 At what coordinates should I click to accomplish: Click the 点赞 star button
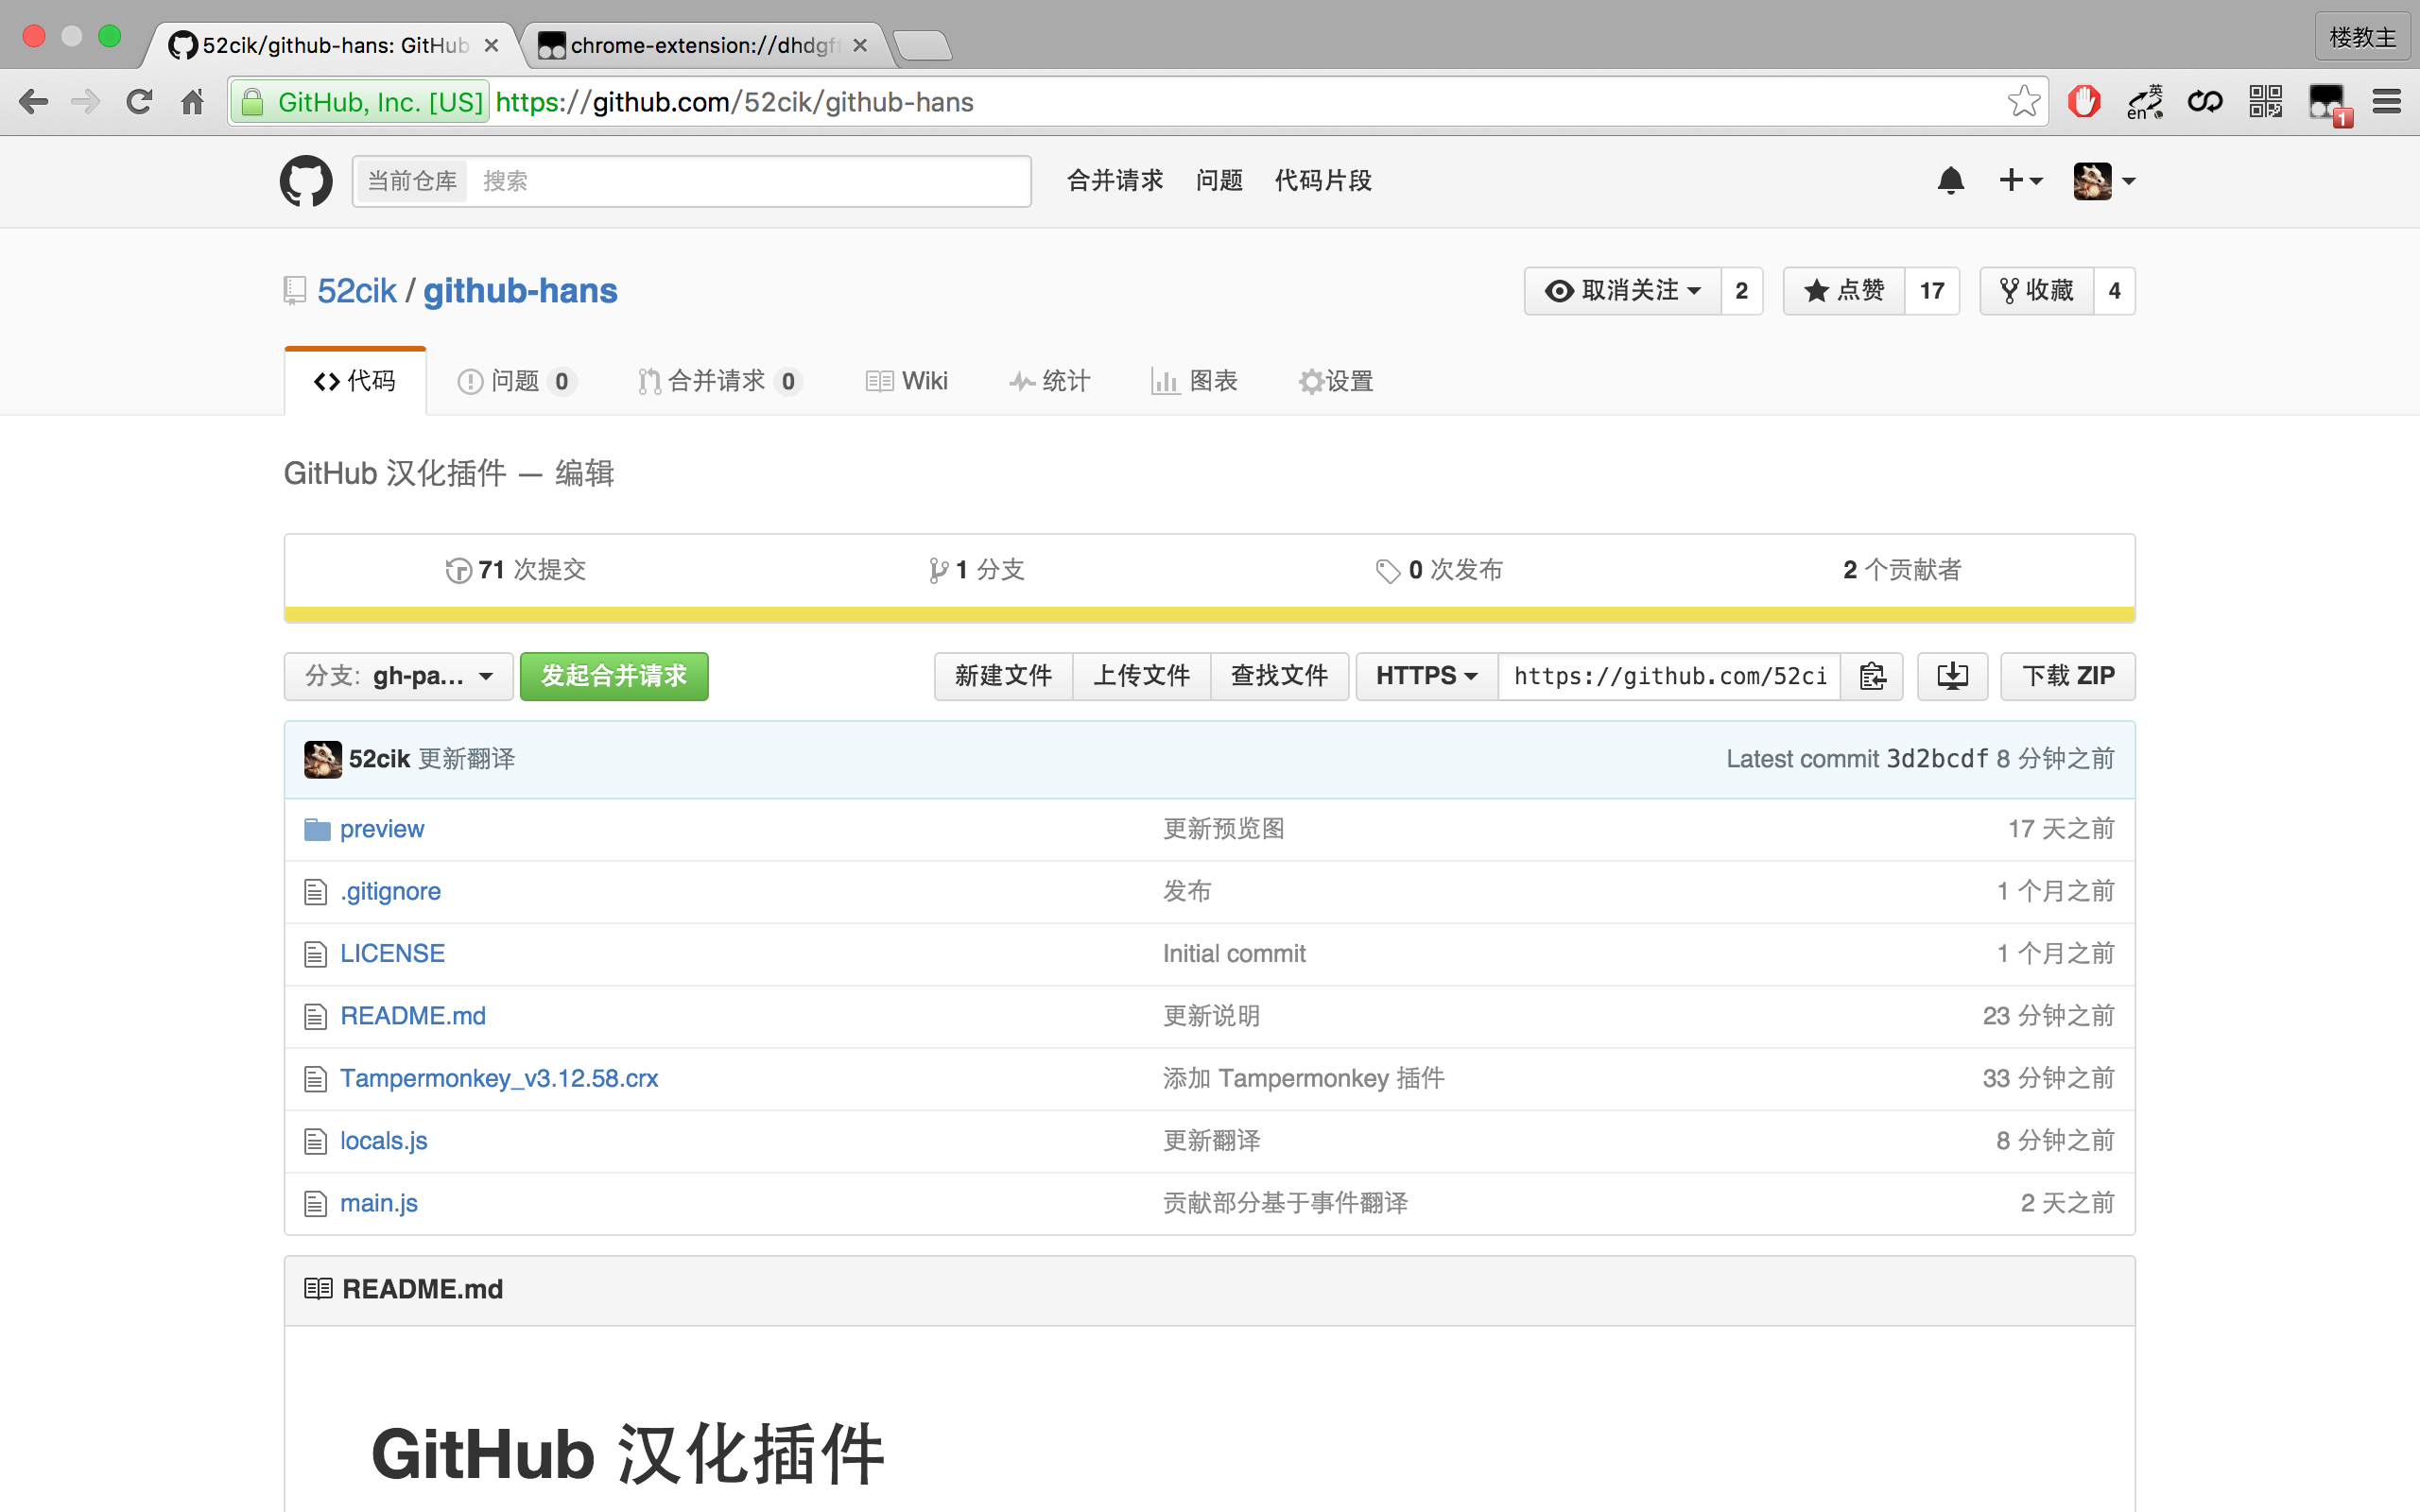(1844, 291)
